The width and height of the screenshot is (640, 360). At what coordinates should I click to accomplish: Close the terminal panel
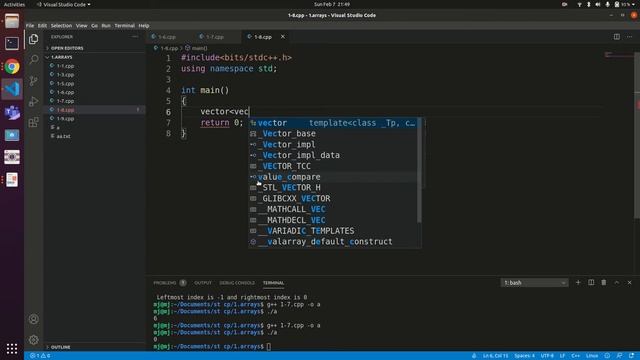coord(629,282)
